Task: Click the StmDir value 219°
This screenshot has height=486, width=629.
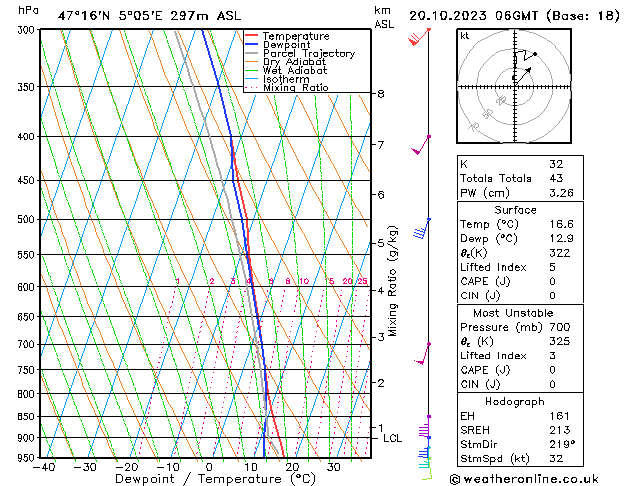Action: point(562,444)
